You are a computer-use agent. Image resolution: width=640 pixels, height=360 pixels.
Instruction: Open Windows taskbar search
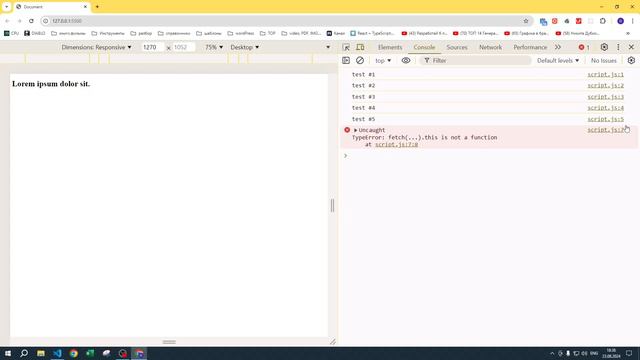24,353
